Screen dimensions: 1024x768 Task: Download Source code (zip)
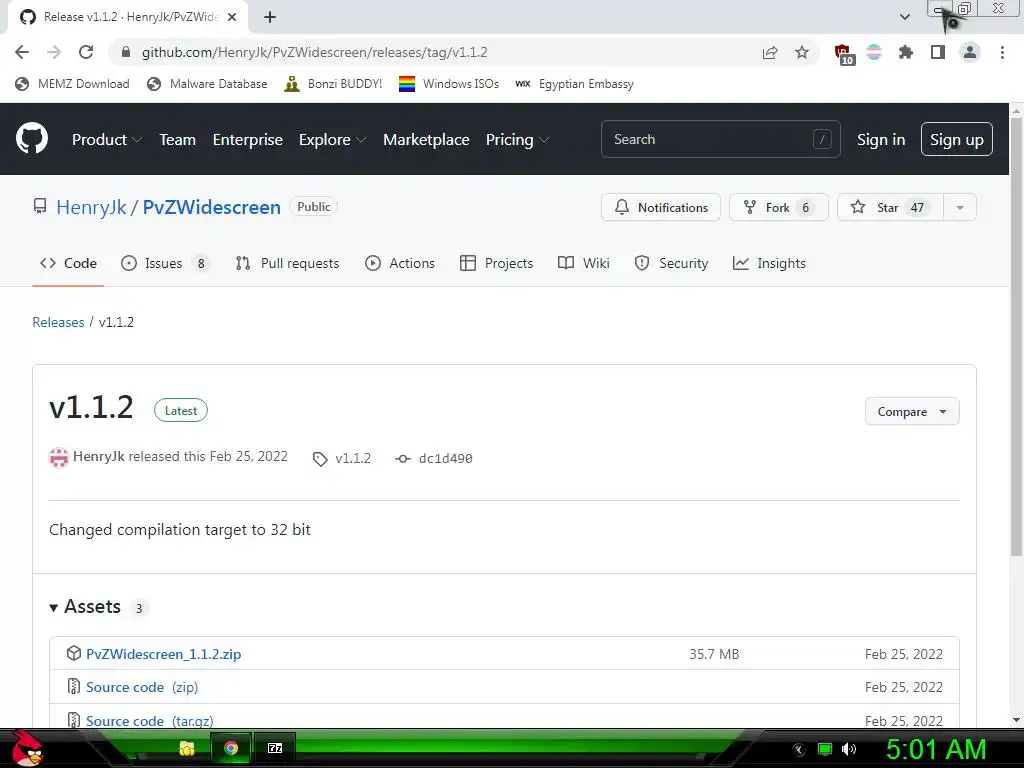click(142, 687)
